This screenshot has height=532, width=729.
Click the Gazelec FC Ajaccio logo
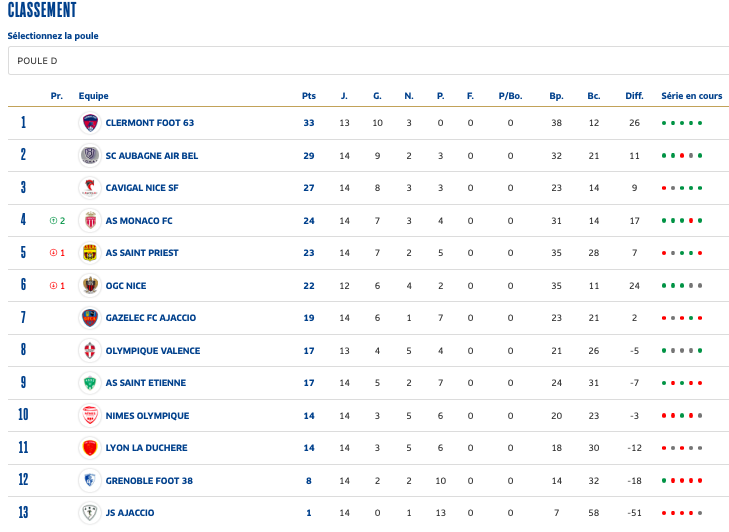pos(90,318)
